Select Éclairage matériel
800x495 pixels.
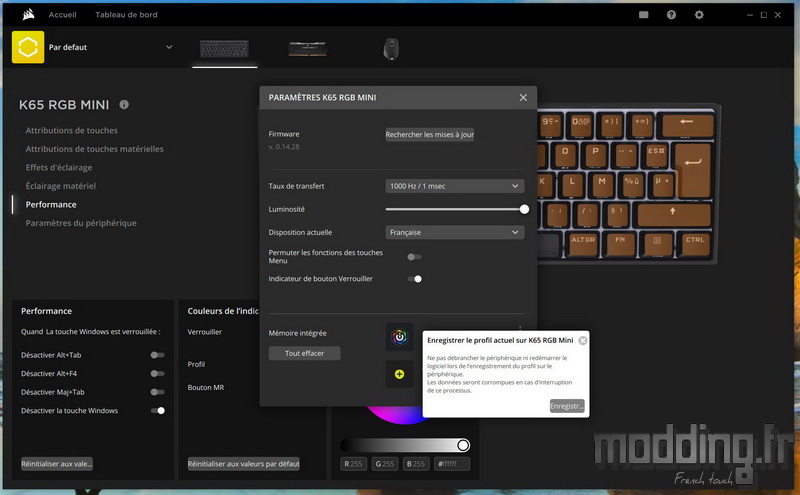61,186
